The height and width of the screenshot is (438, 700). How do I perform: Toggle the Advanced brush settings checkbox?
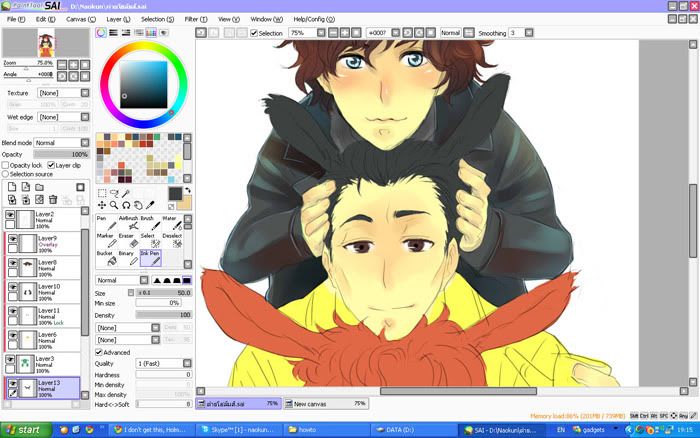pyautogui.click(x=99, y=352)
